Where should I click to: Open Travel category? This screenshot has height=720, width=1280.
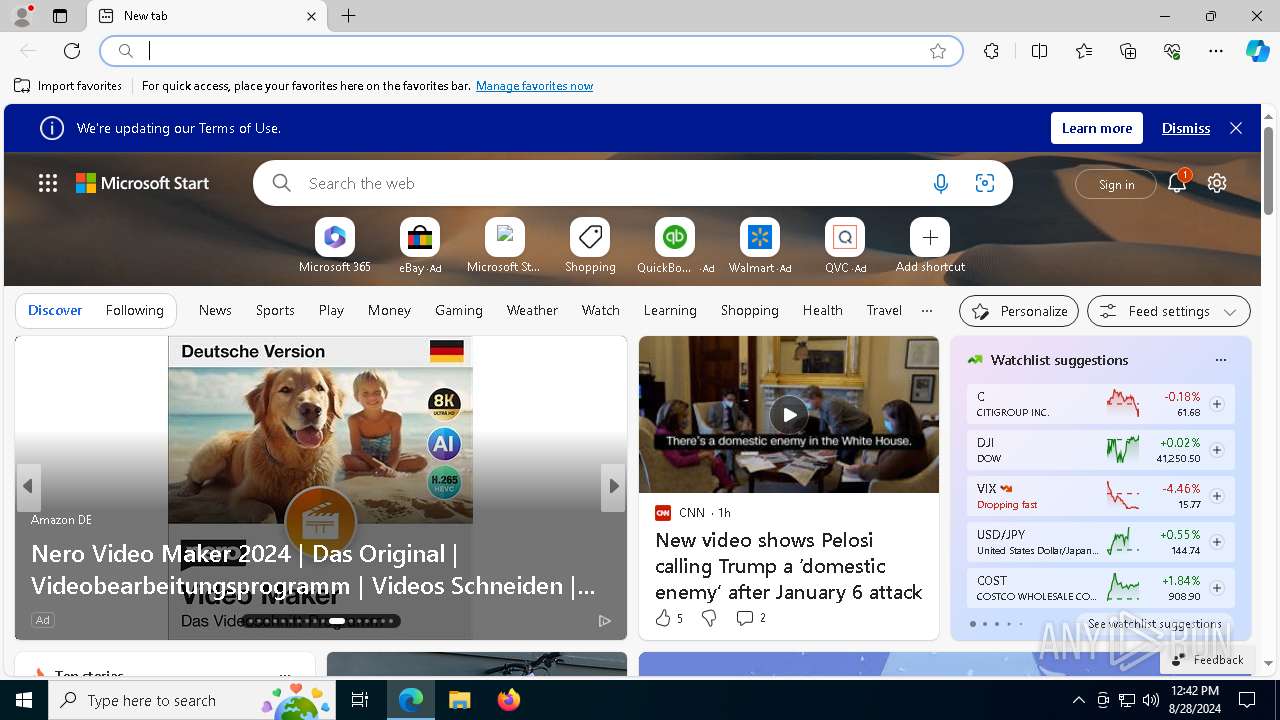884,311
